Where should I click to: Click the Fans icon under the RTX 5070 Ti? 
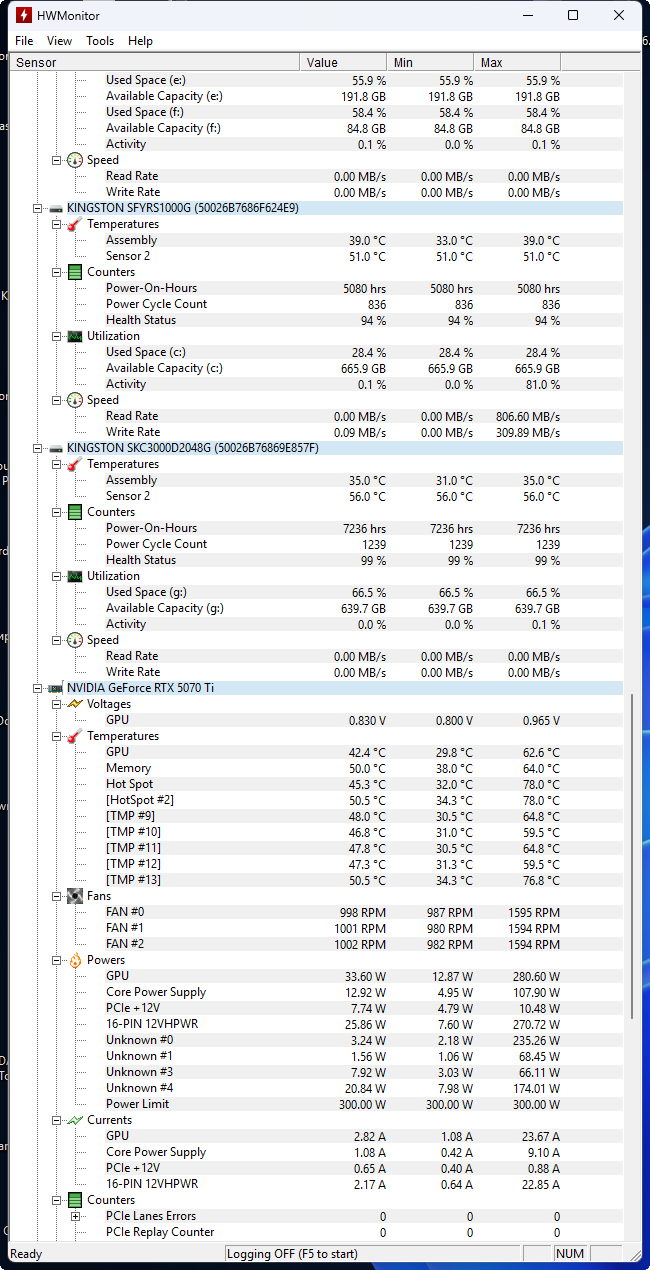pos(74,896)
